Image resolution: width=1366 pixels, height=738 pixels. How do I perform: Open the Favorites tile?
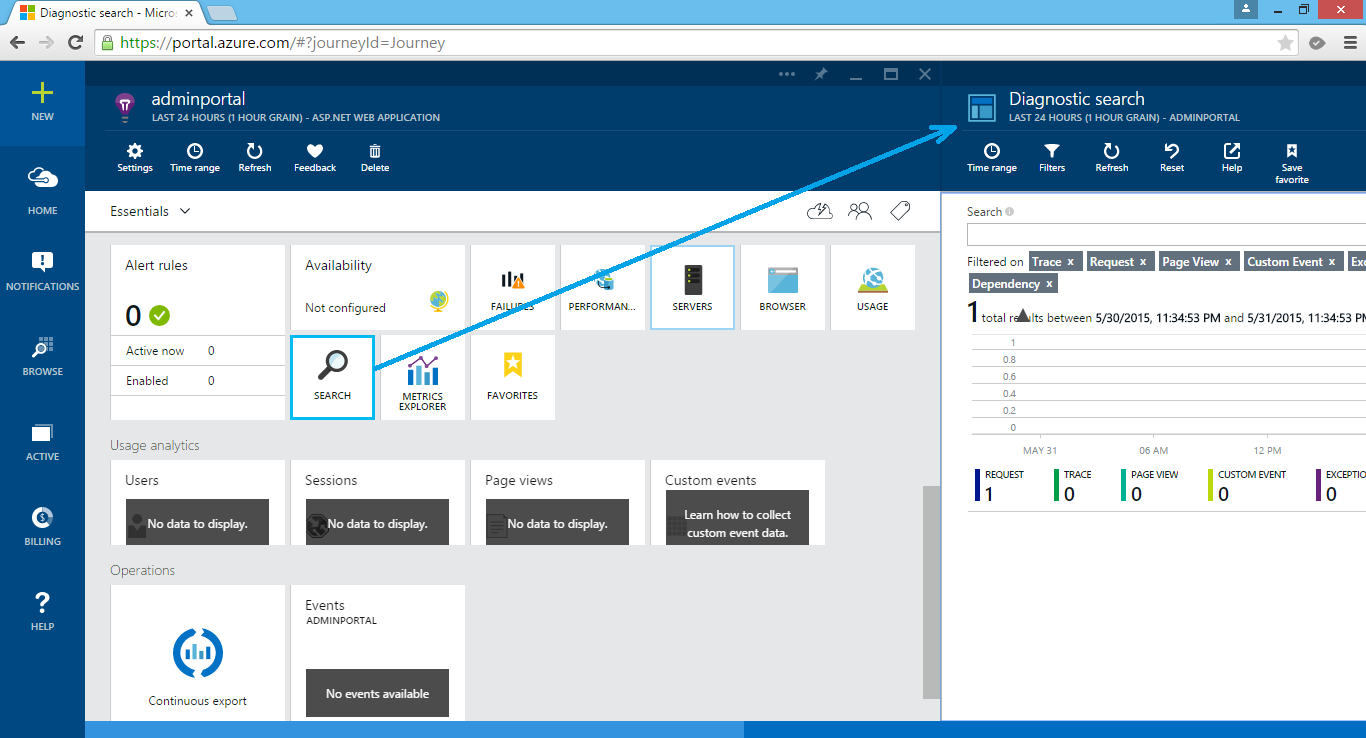pyautogui.click(x=512, y=376)
